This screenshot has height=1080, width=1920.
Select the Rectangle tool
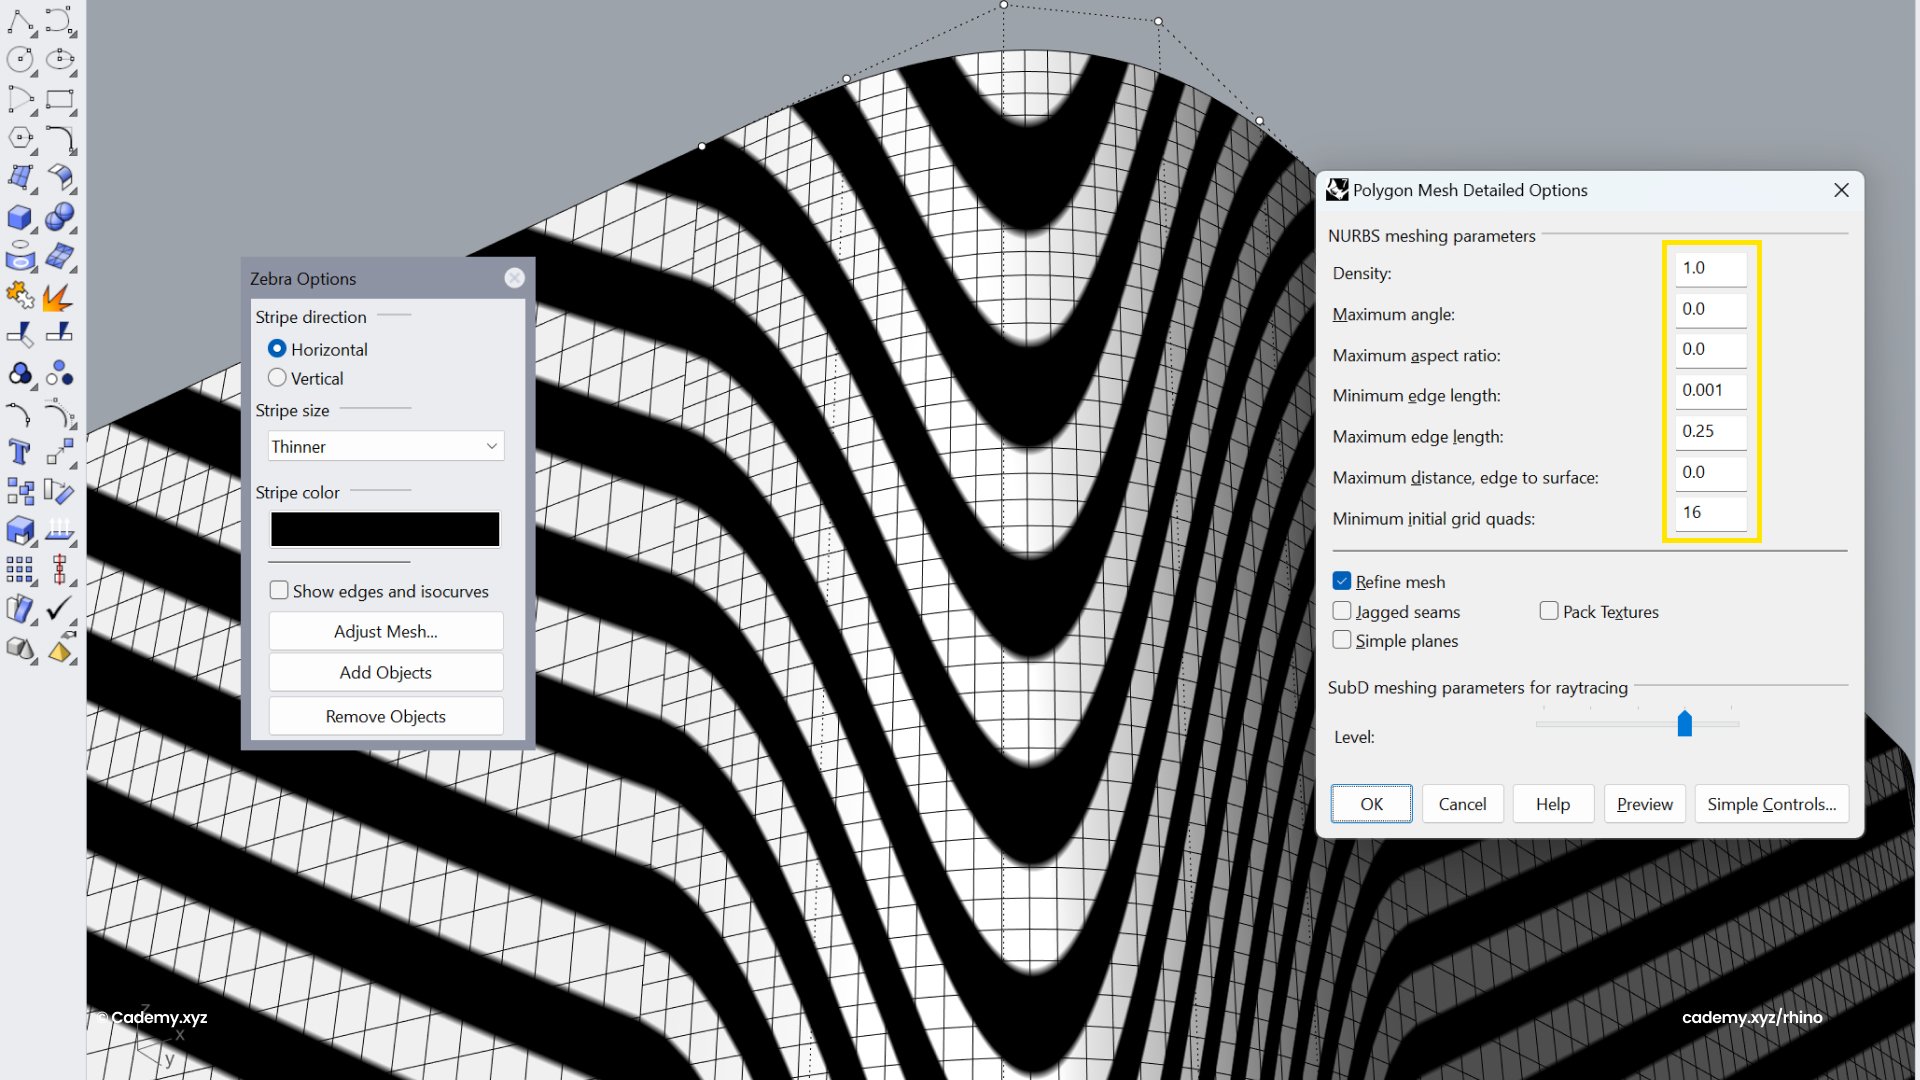60,99
